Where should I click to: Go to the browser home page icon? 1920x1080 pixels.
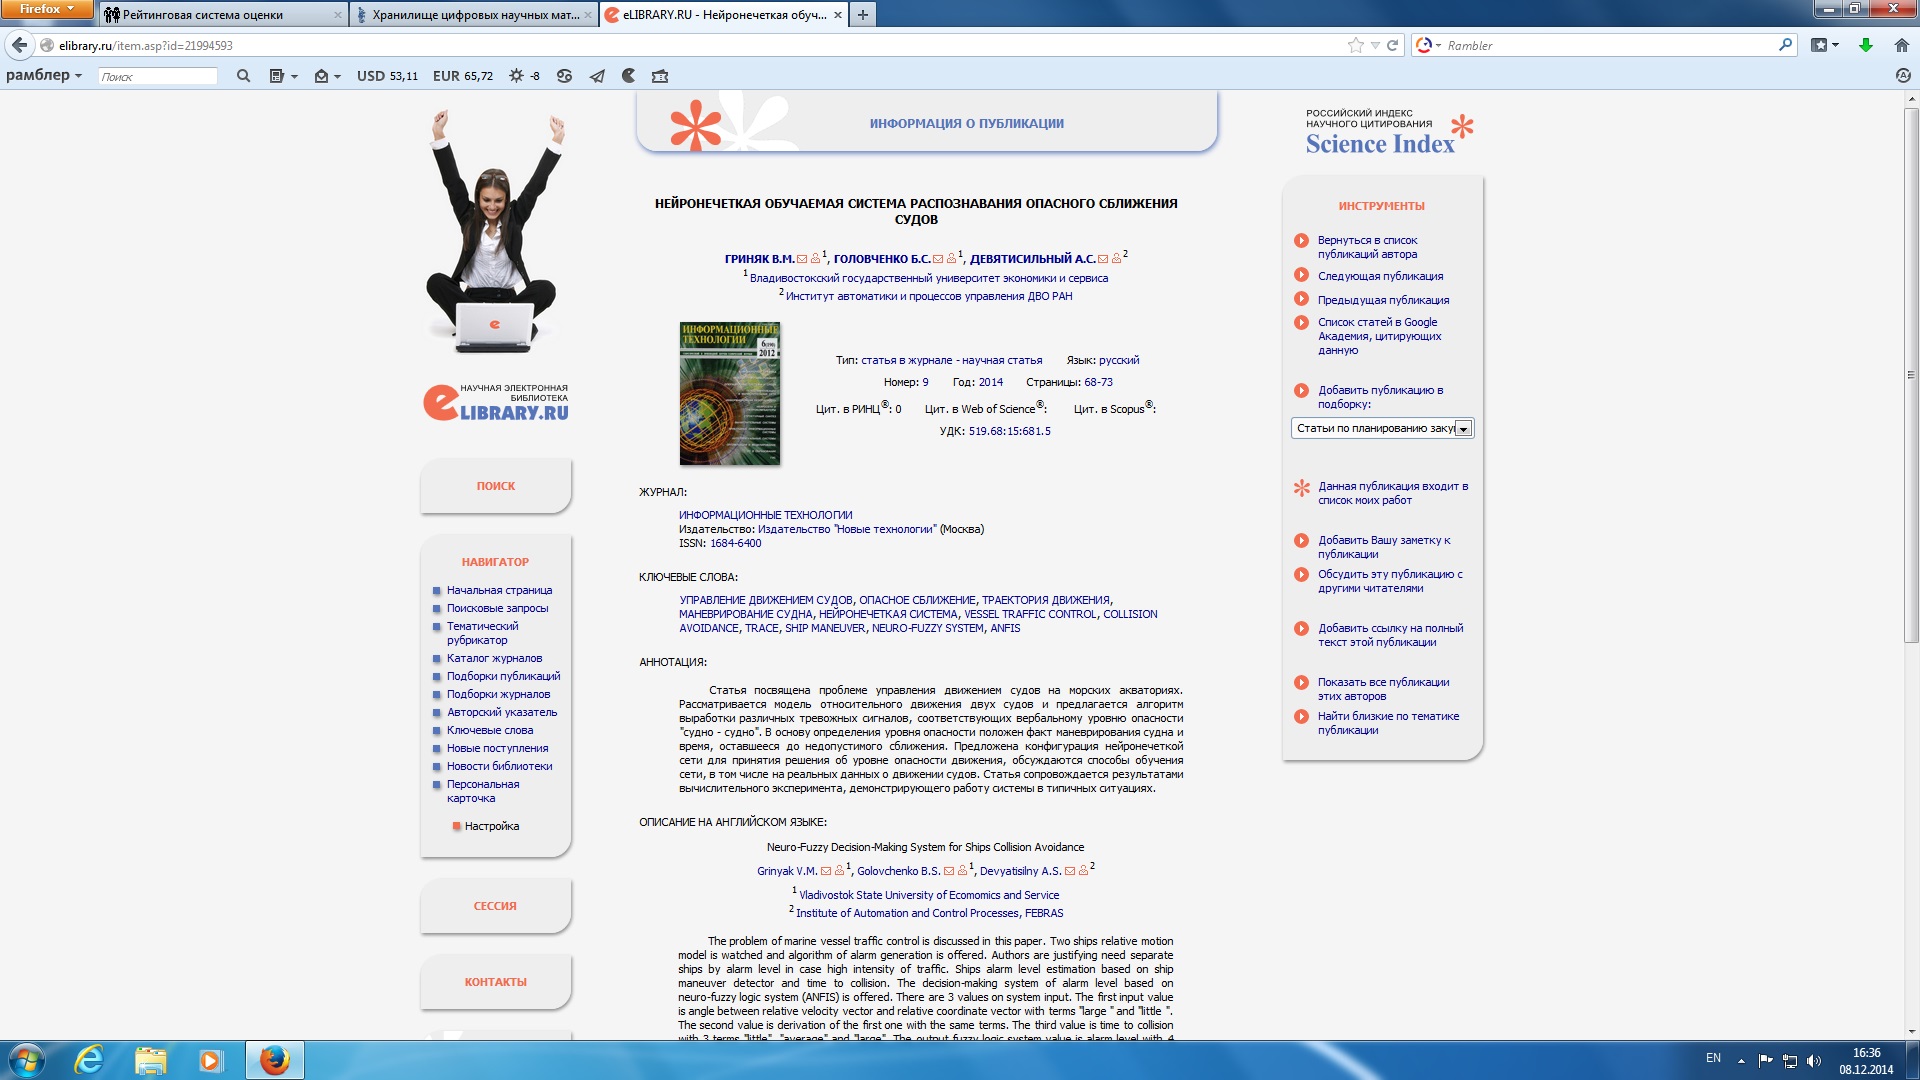tap(1901, 45)
